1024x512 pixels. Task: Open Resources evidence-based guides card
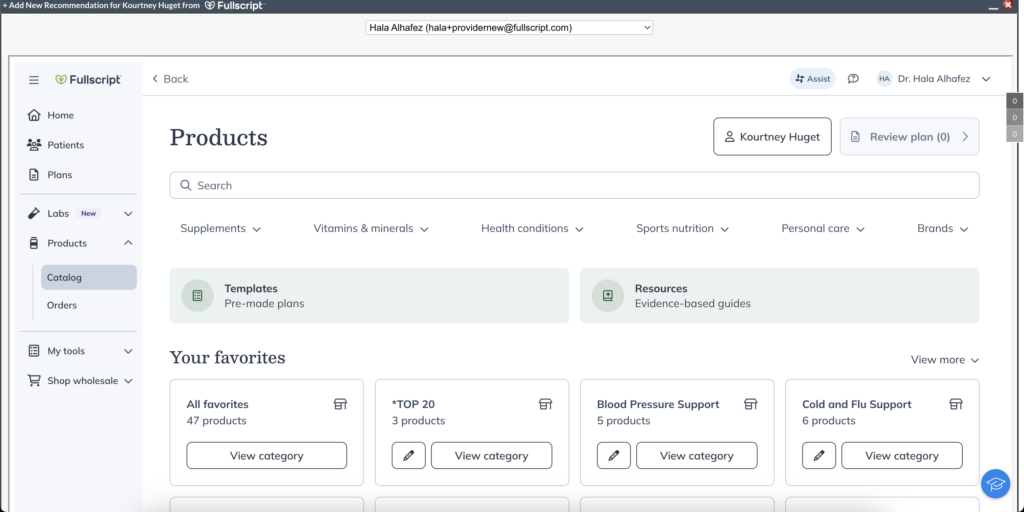(780, 296)
